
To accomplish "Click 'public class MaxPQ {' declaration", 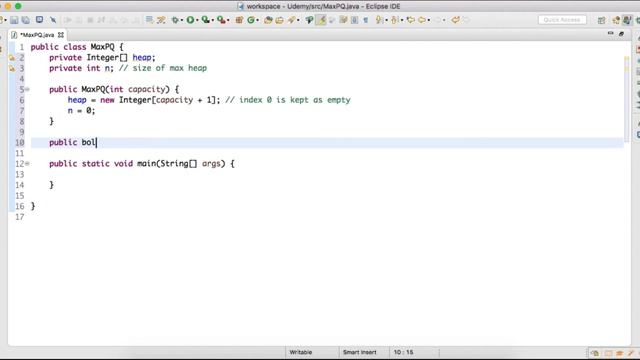I will click(77, 47).
